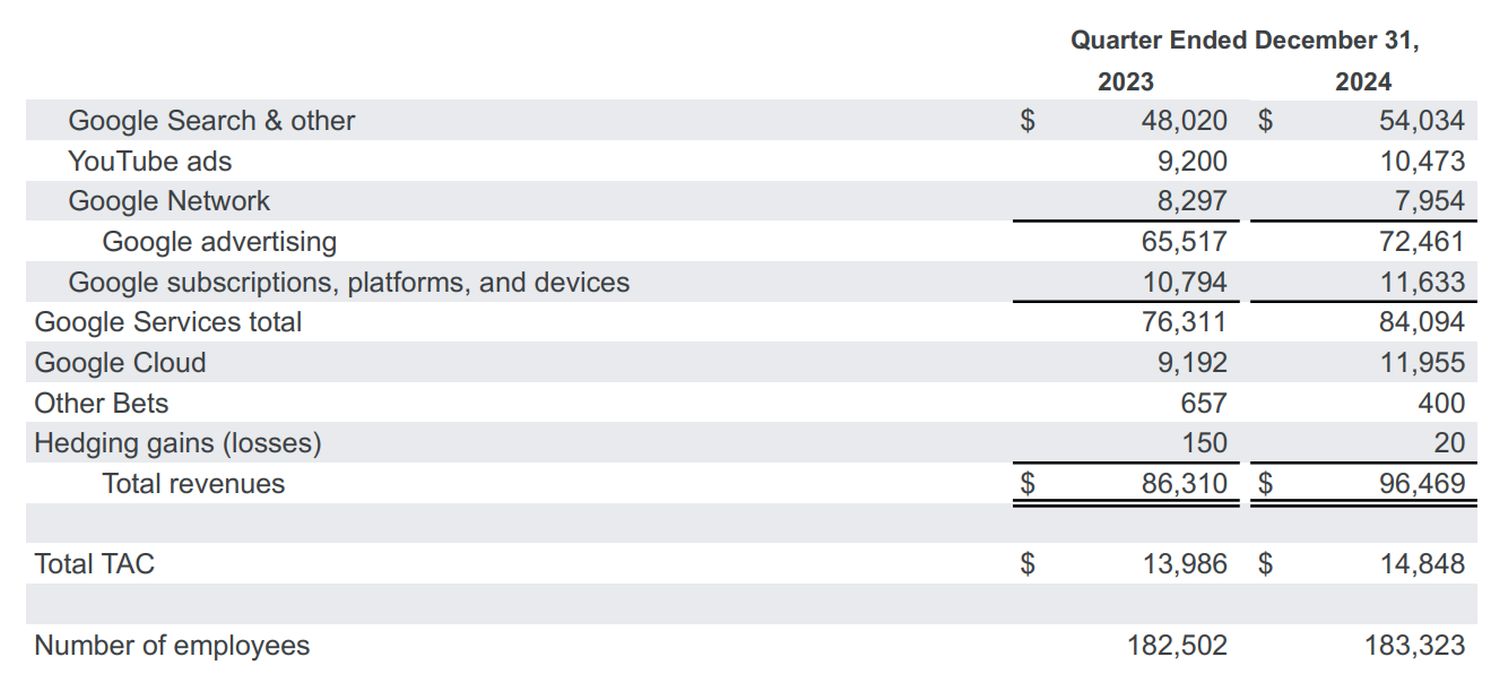Select the Quarter Ended December 31 heading
The height and width of the screenshot is (683, 1500).
1244,41
